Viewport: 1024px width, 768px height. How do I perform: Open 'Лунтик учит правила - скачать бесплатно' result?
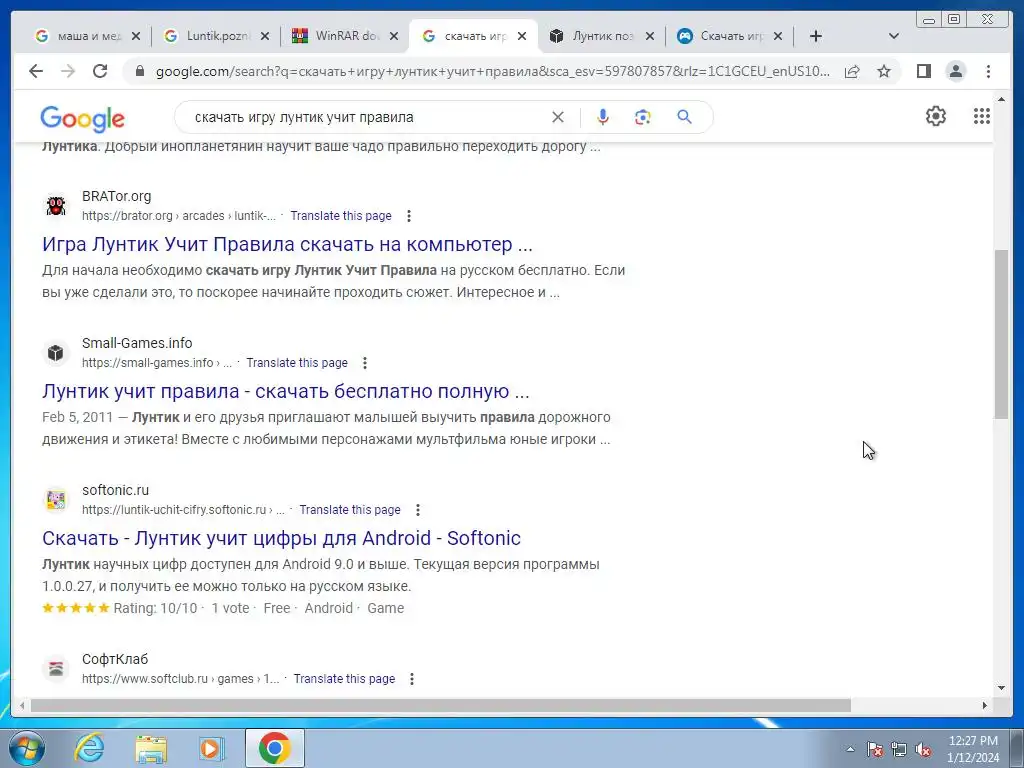(285, 391)
